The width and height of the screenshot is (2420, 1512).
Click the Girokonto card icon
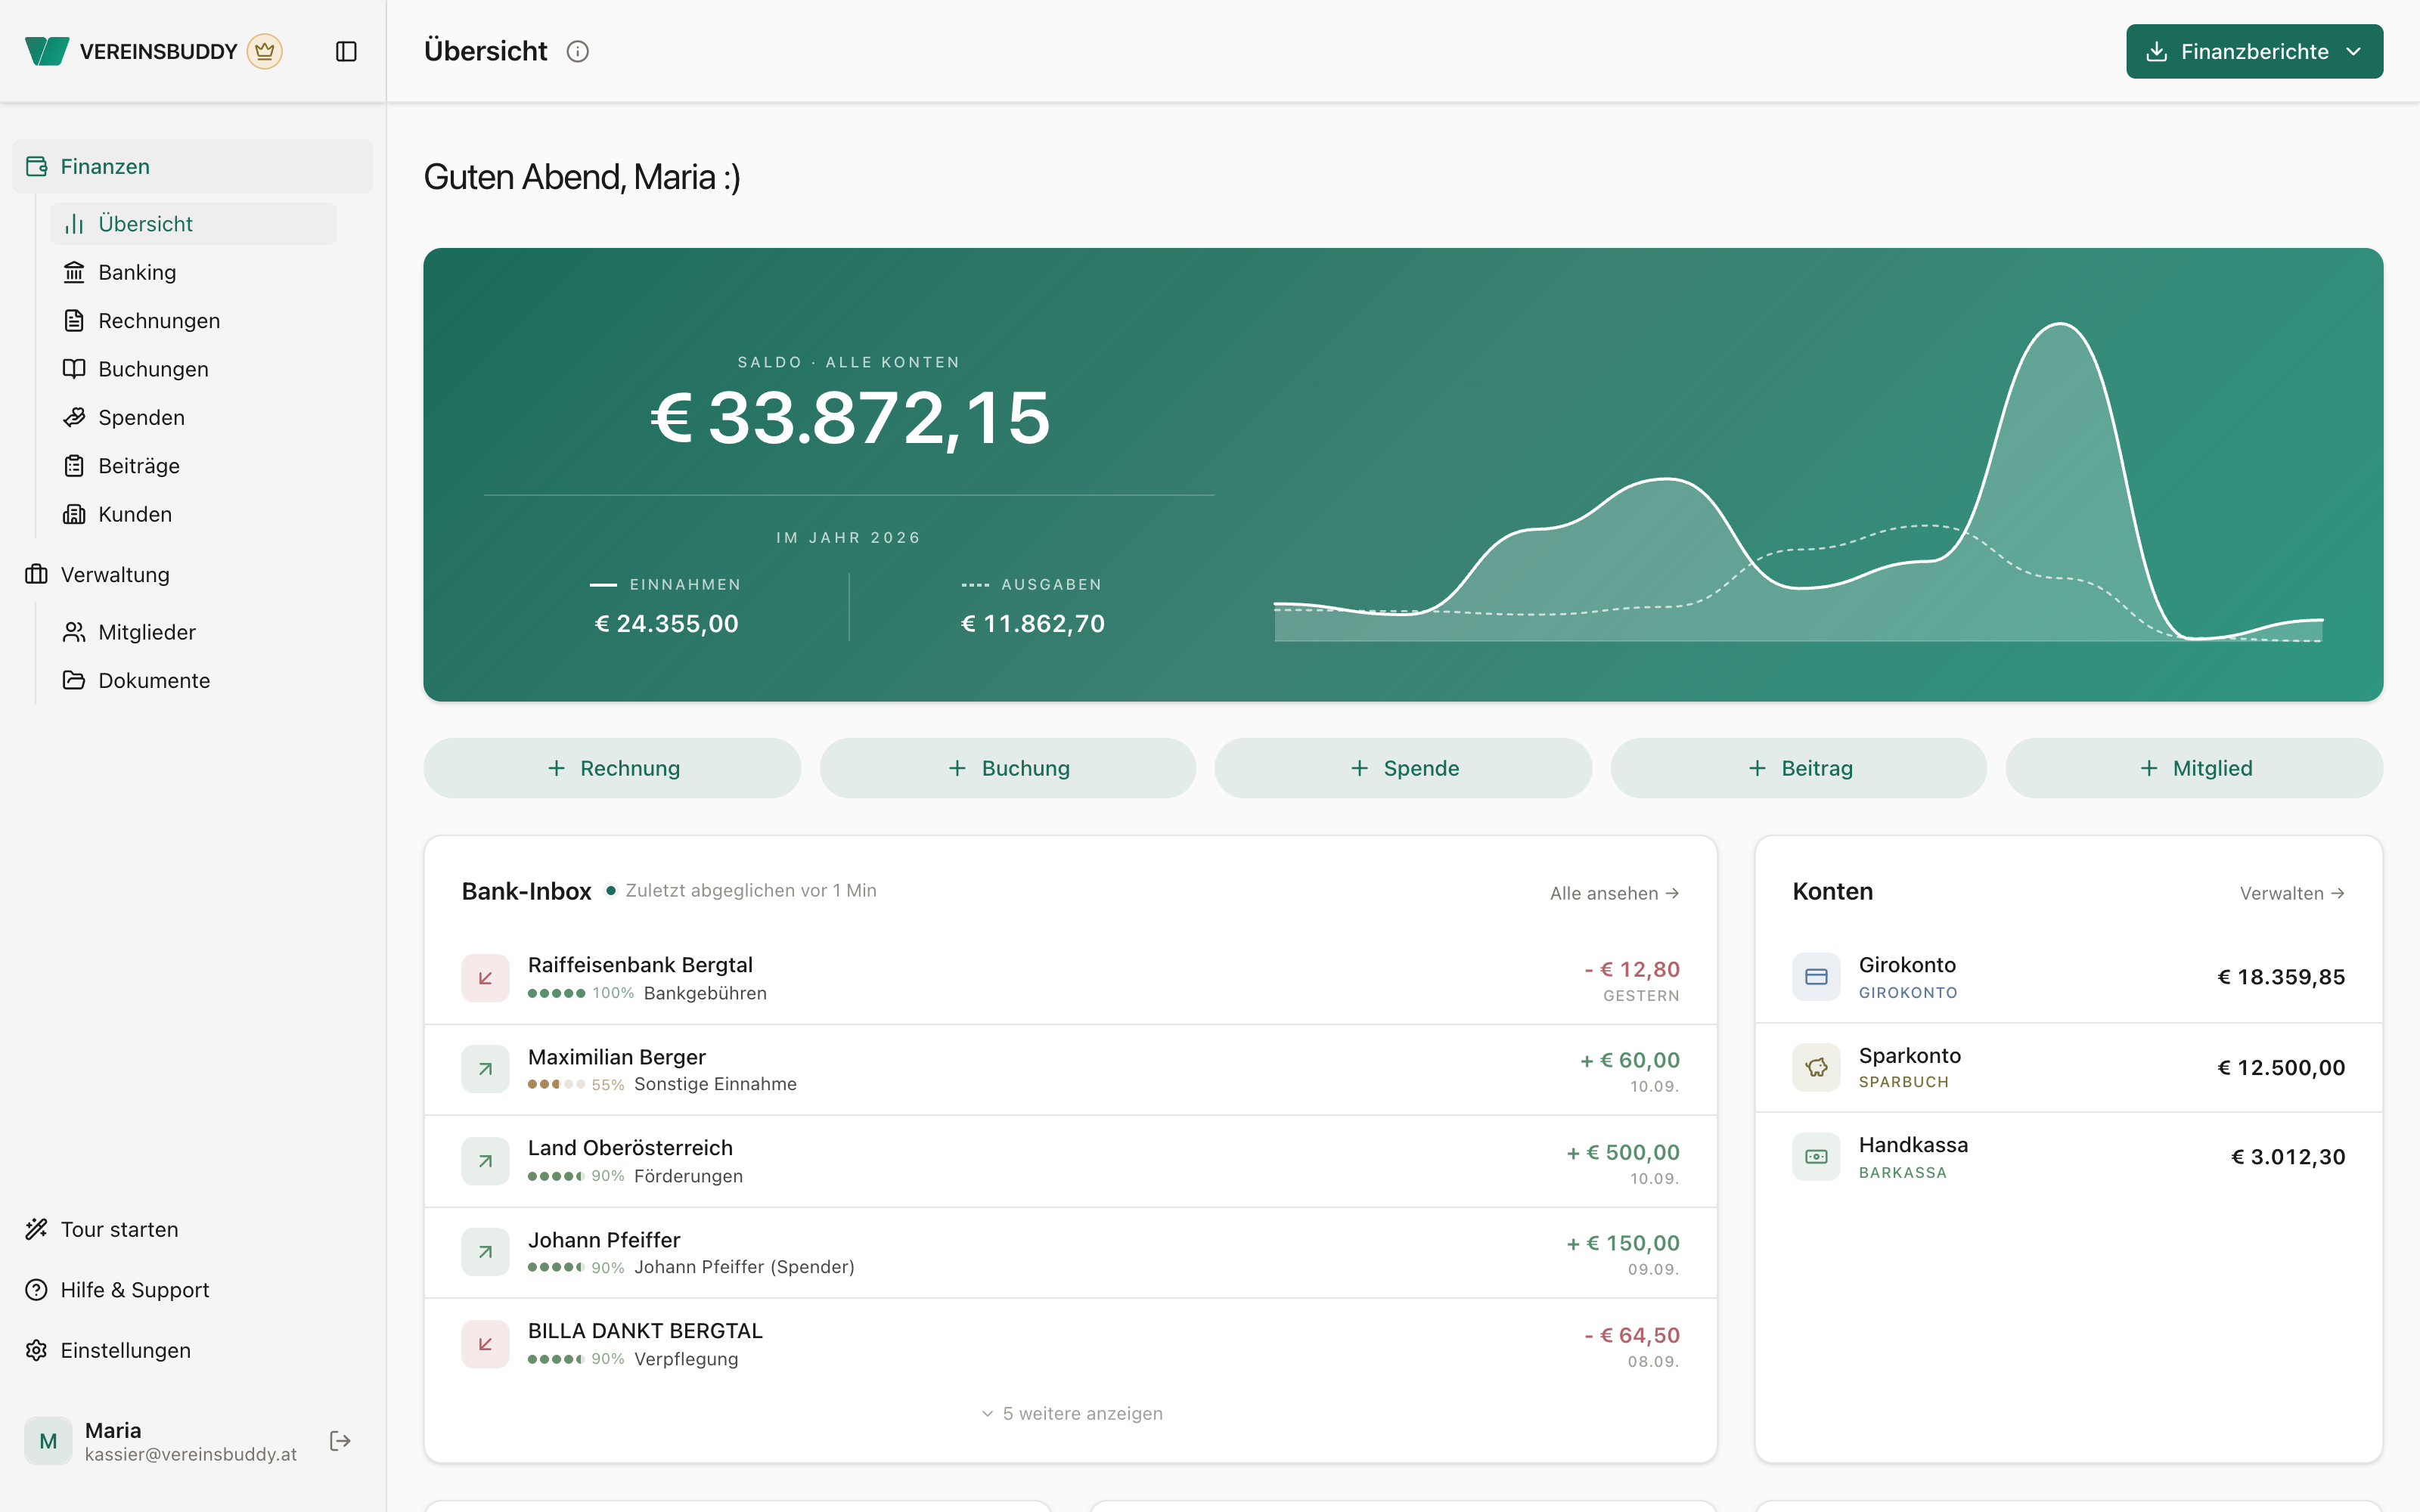coord(1816,976)
